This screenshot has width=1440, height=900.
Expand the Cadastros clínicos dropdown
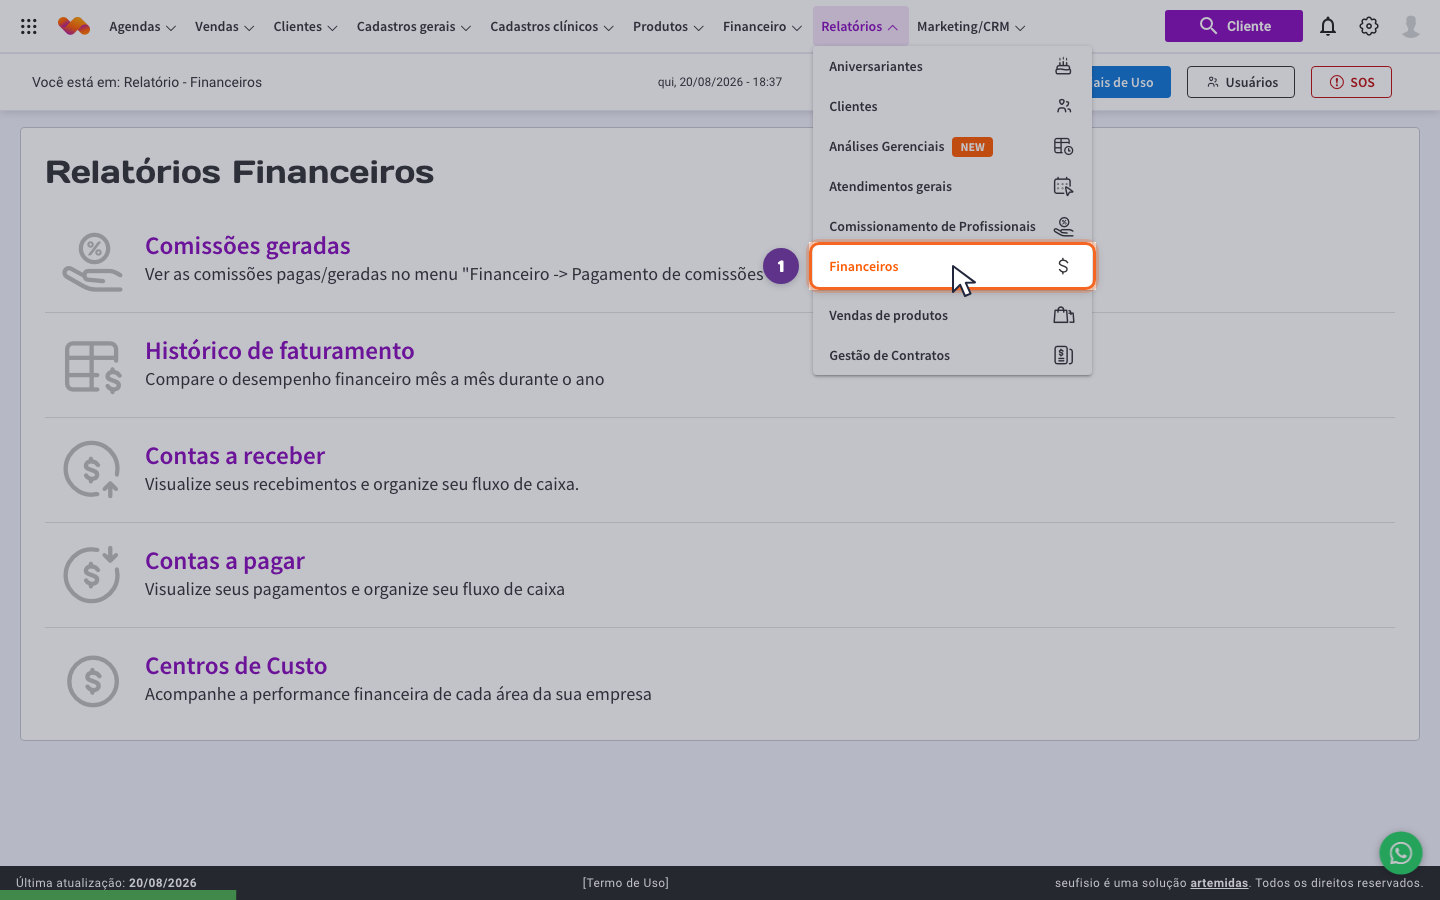(552, 27)
